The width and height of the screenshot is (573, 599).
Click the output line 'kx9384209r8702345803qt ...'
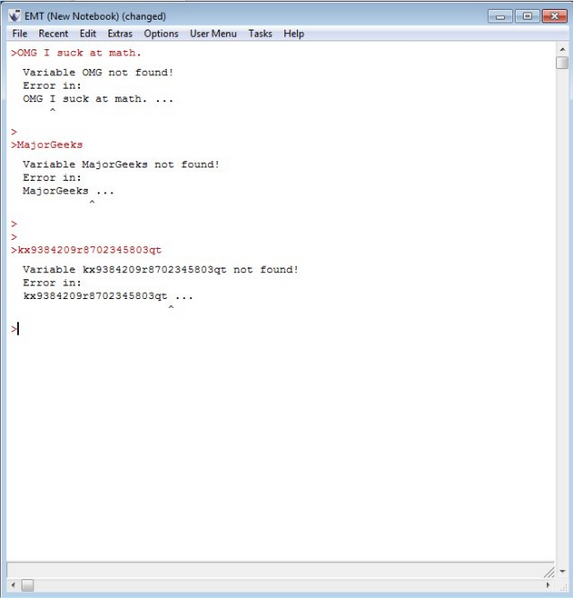pyautogui.click(x=108, y=296)
